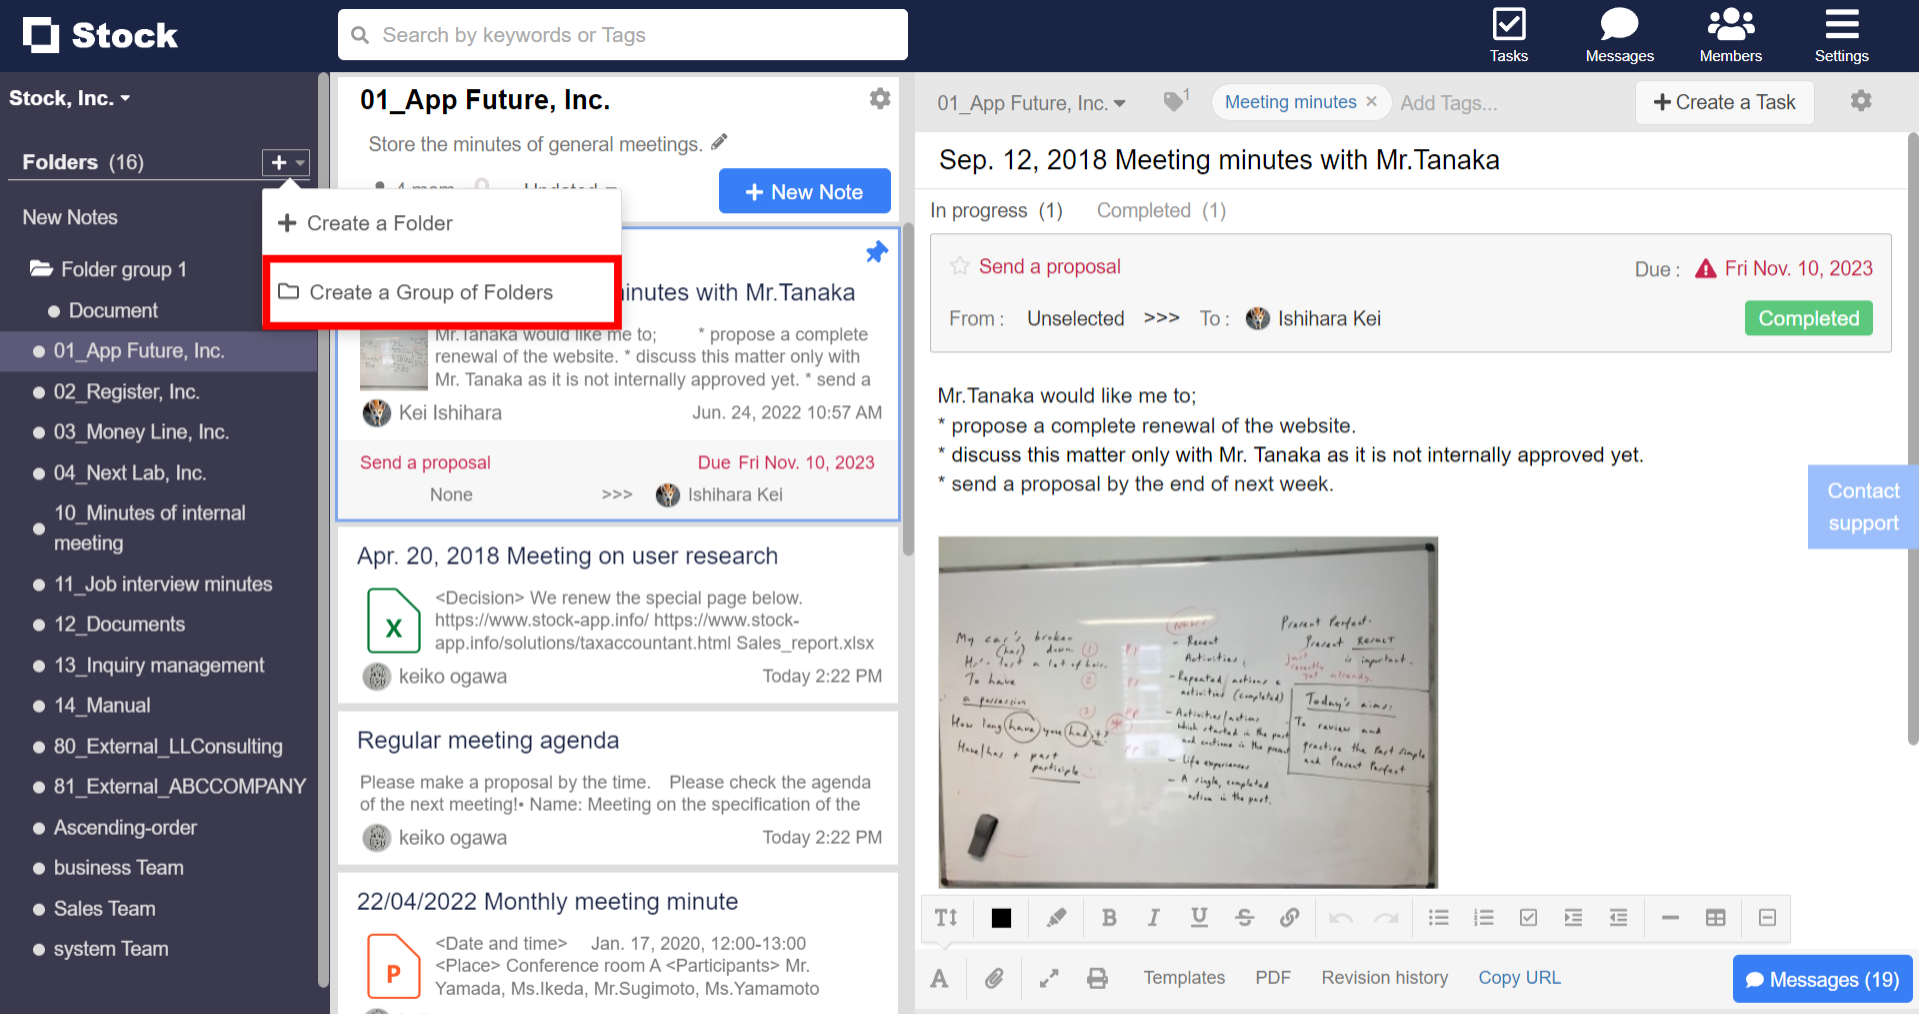Click the search by keywords field

pos(622,35)
